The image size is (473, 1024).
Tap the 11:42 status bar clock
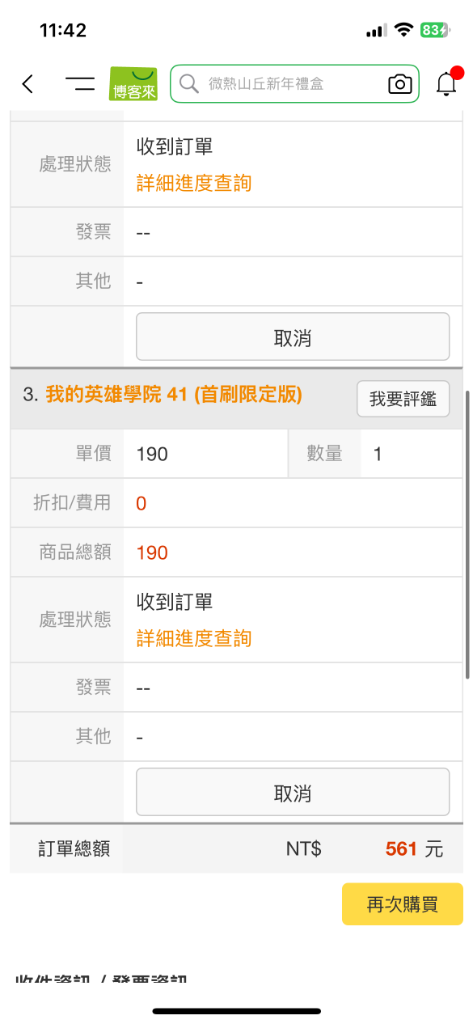63,30
